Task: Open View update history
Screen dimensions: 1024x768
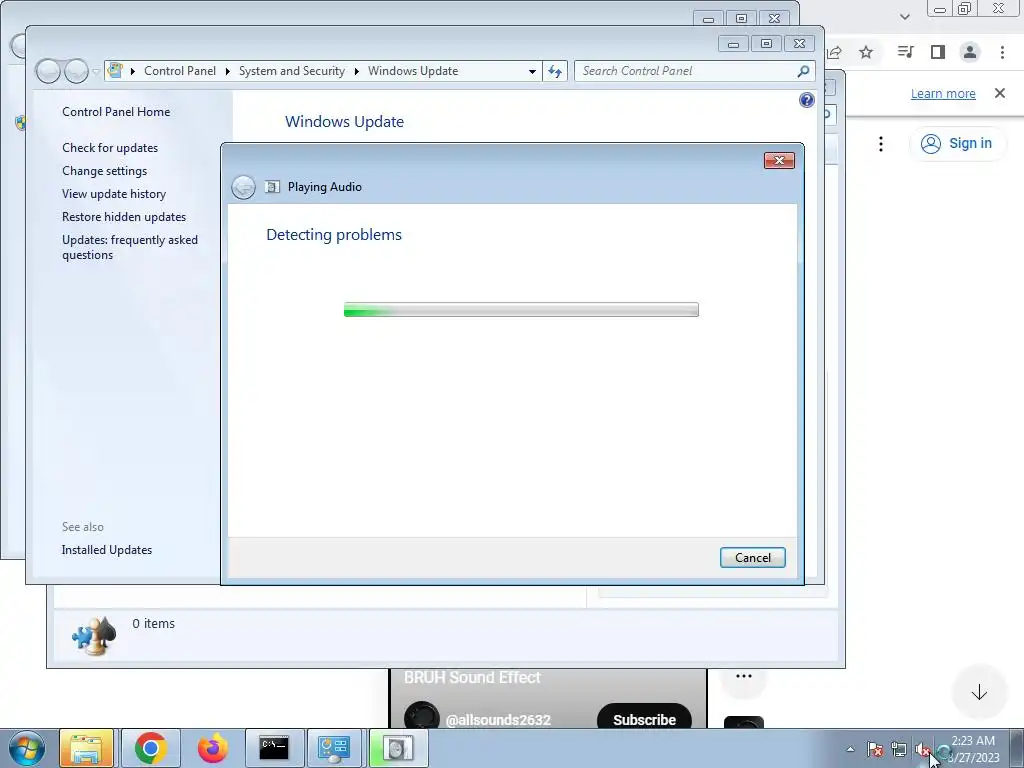Action: tap(114, 194)
